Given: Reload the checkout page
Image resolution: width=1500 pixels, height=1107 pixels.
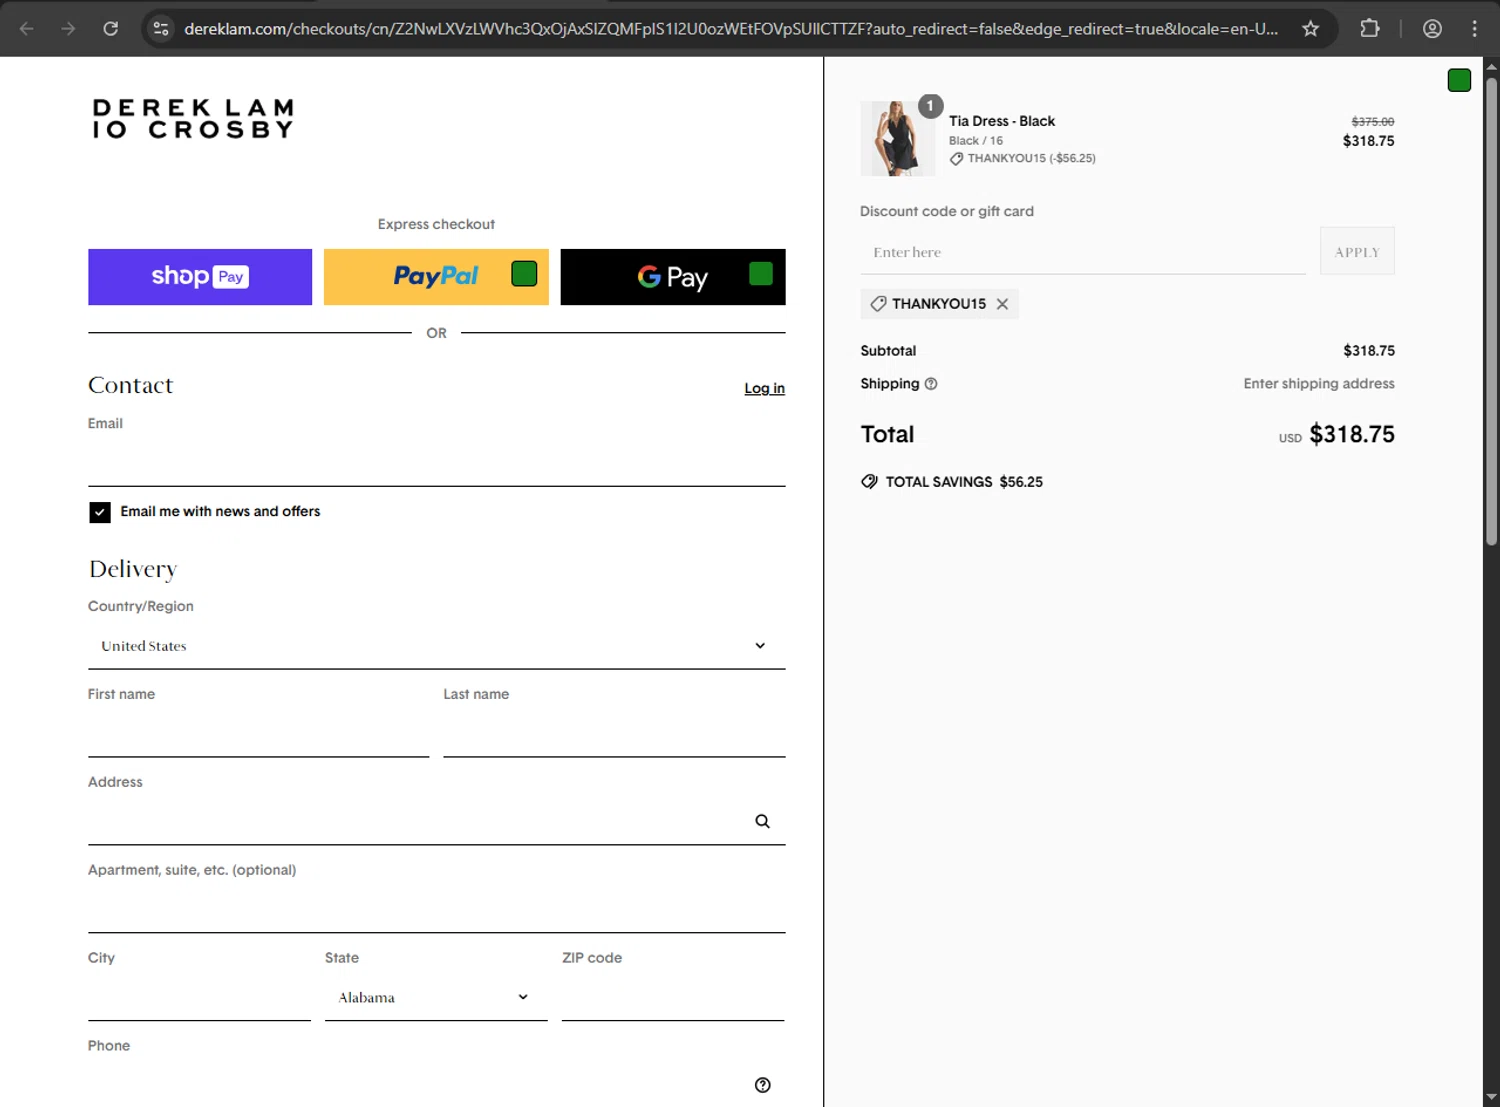Looking at the screenshot, I should (x=111, y=28).
